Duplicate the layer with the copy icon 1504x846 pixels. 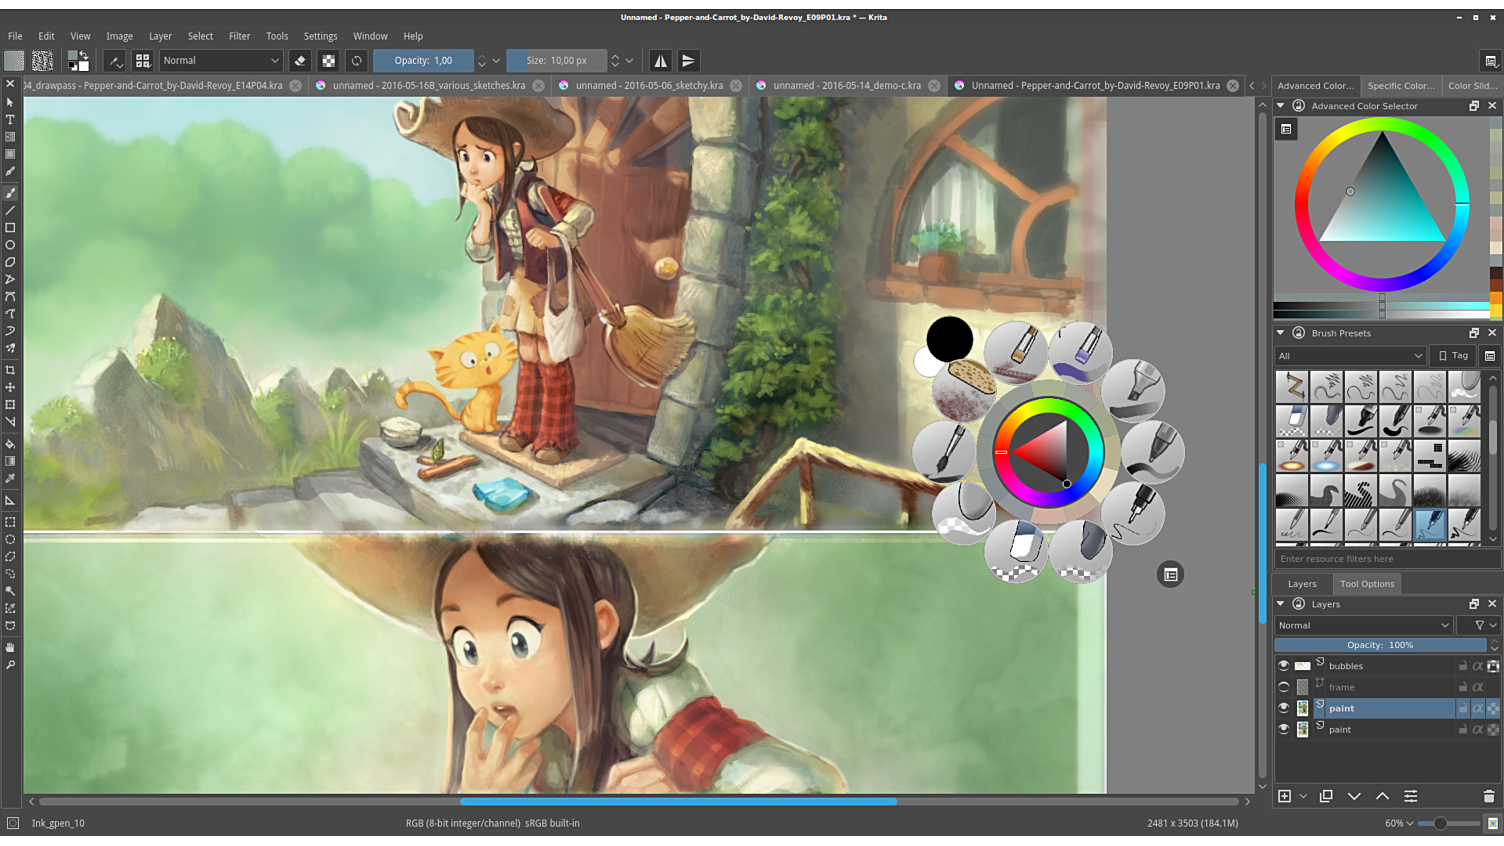pyautogui.click(x=1326, y=796)
